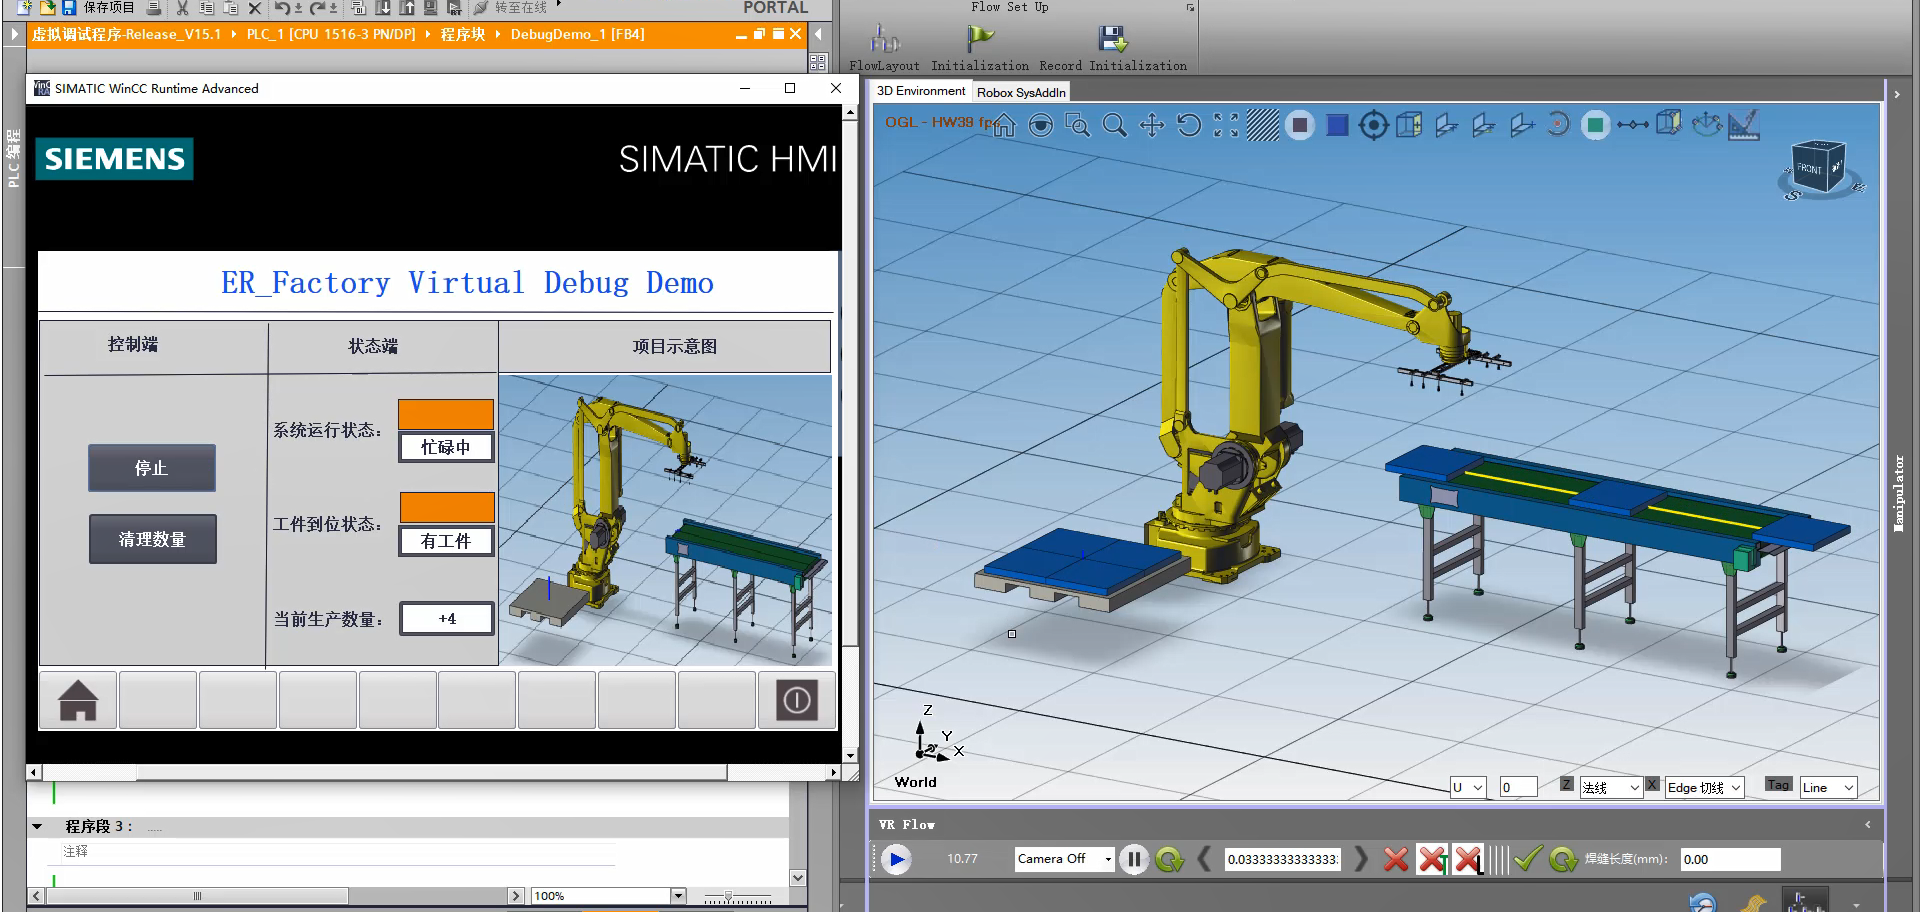
Task: Open the Camera Off dropdown
Action: pos(1107,859)
